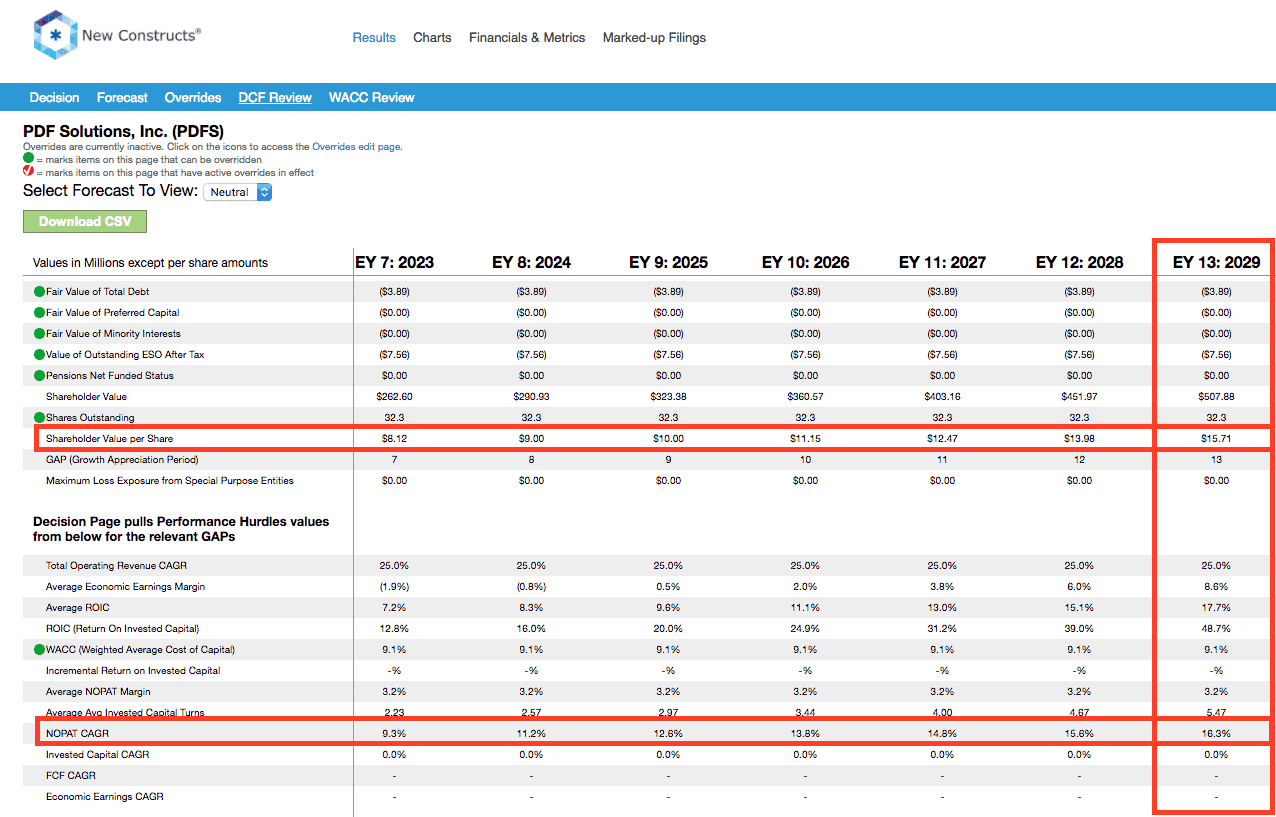Image resolution: width=1276 pixels, height=817 pixels.
Task: Click the 9.3% NOPAT CAGR value
Action: point(395,734)
